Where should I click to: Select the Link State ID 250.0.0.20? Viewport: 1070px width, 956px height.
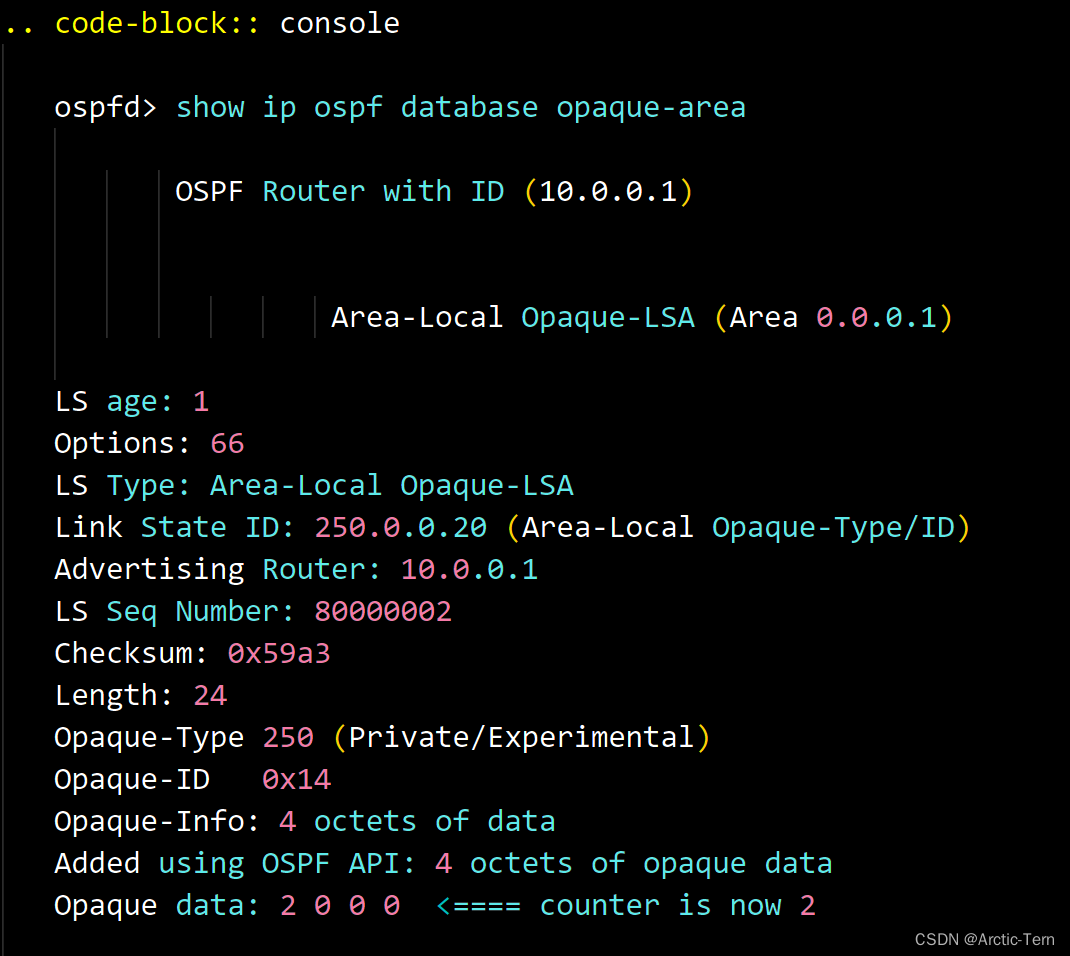click(x=400, y=526)
